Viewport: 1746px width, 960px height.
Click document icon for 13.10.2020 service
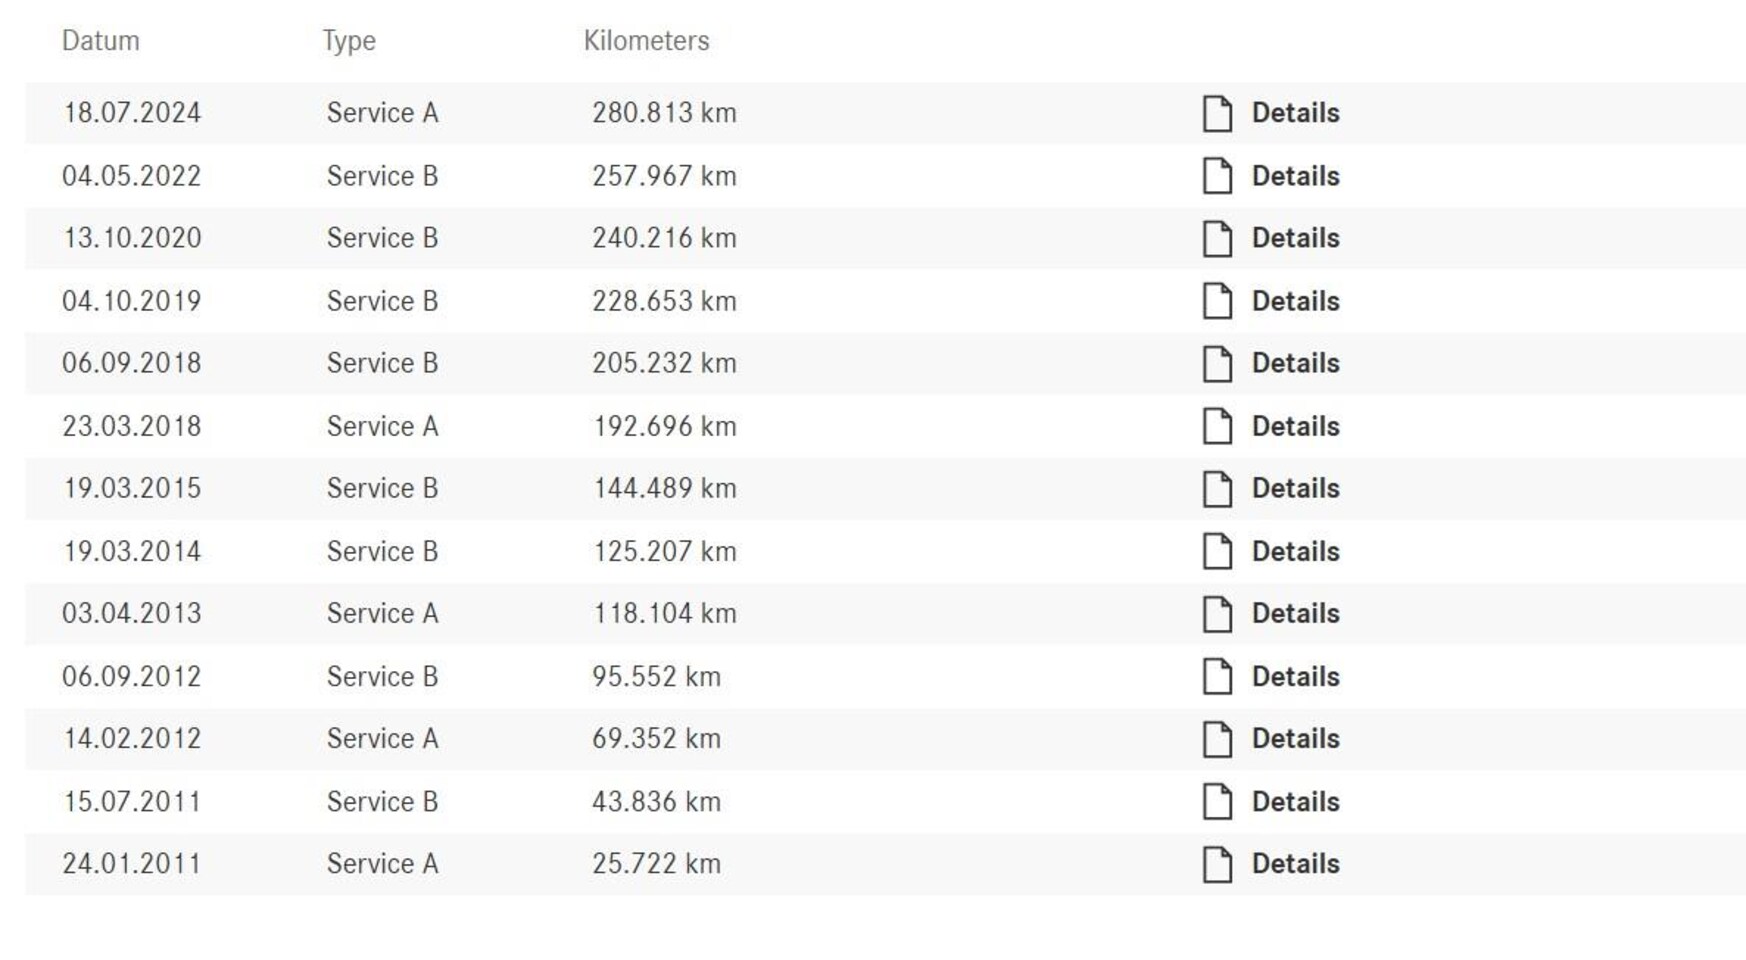click(1217, 239)
